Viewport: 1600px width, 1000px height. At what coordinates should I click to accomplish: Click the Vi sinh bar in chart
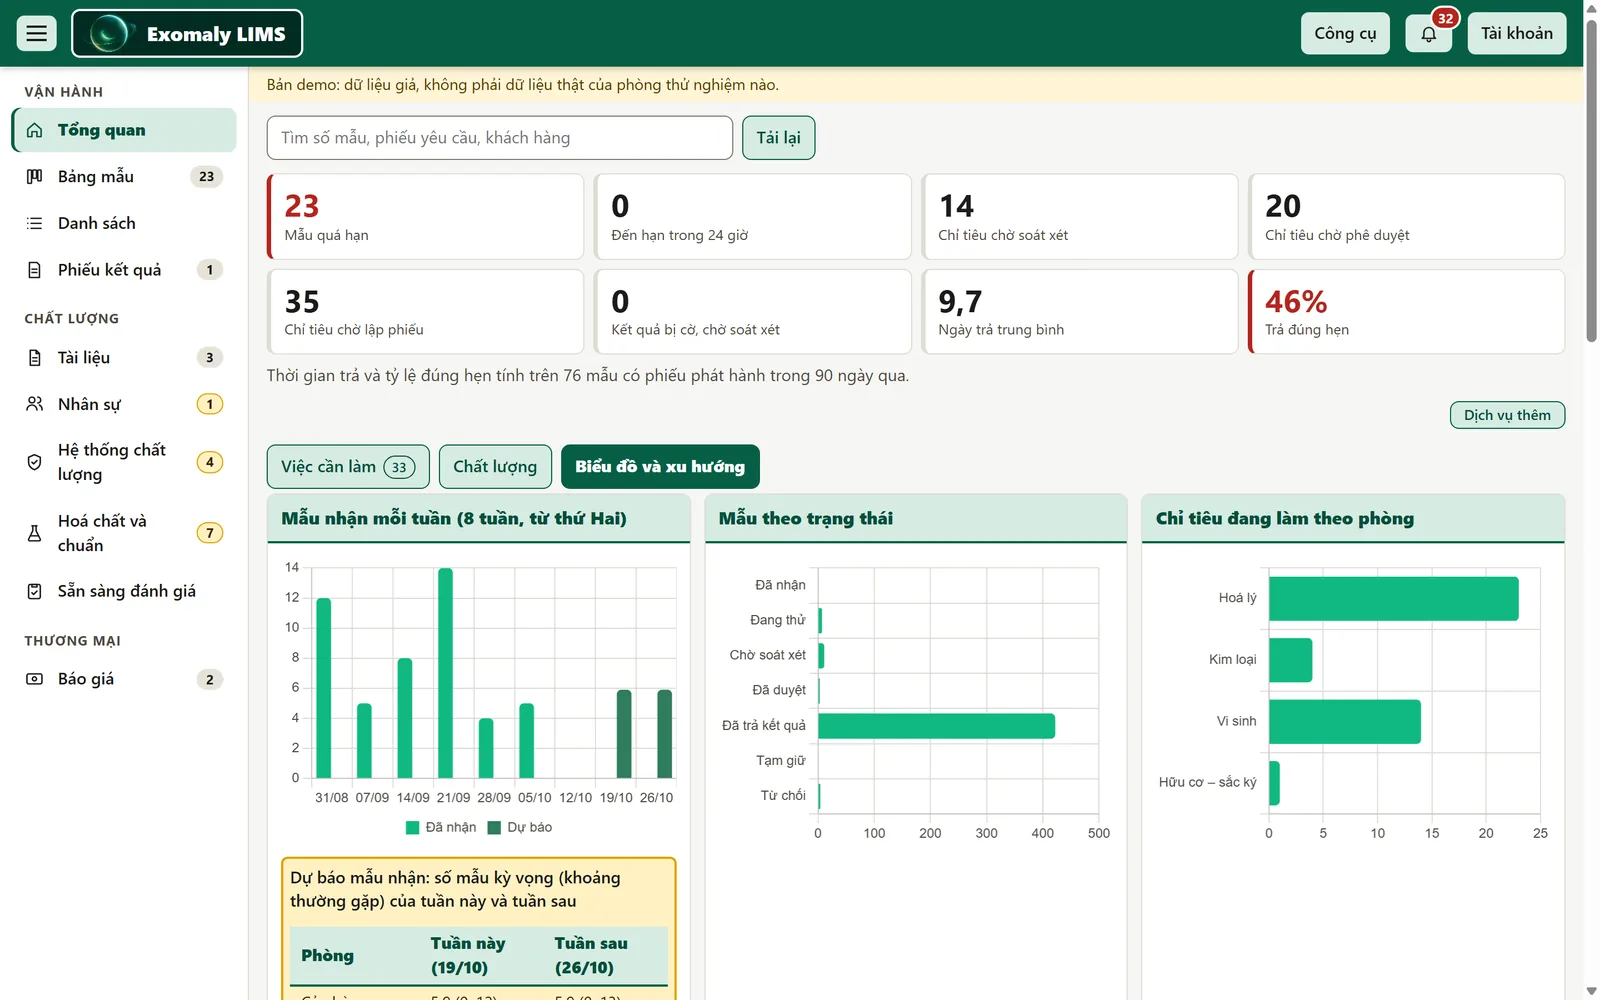(x=1344, y=722)
